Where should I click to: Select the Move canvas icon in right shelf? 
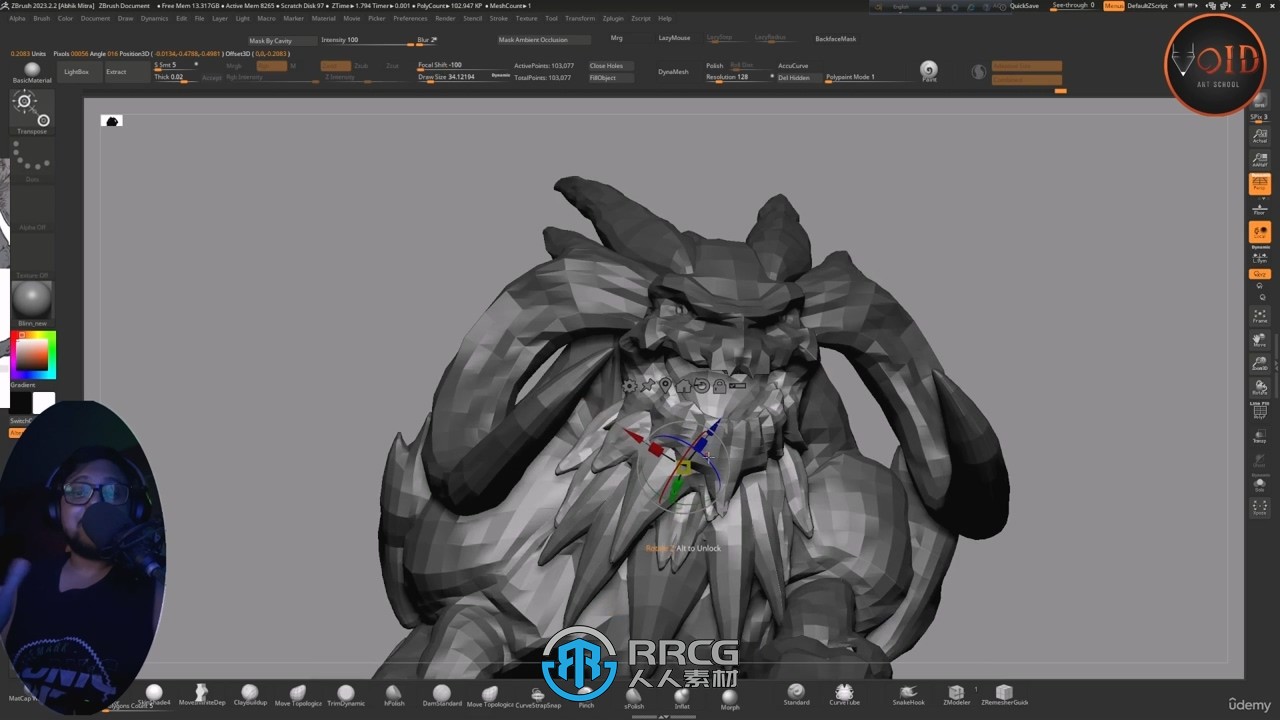[1260, 340]
